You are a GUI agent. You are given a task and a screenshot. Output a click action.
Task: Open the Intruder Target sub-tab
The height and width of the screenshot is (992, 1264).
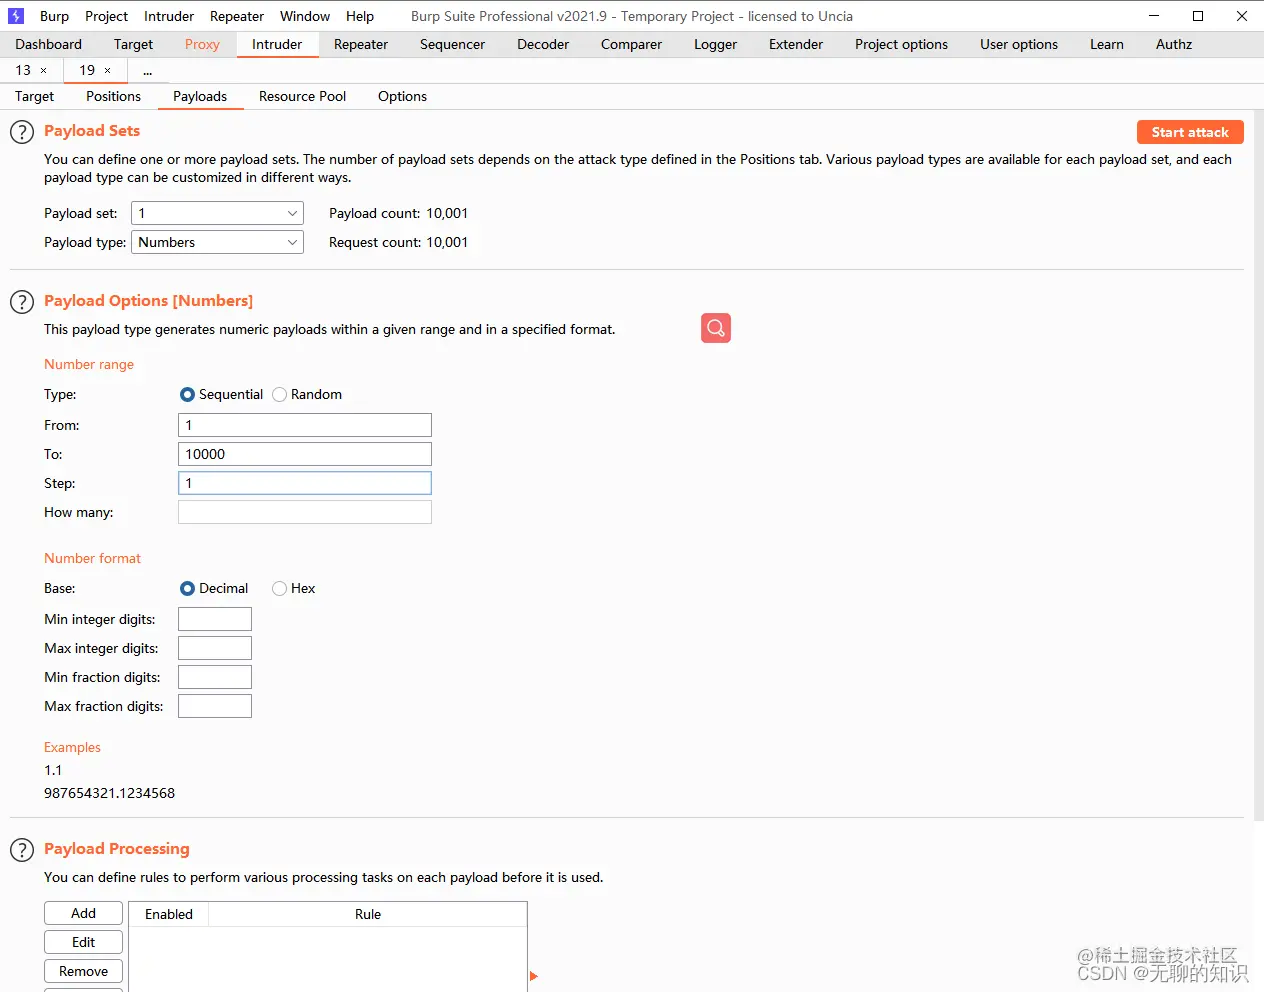(34, 96)
